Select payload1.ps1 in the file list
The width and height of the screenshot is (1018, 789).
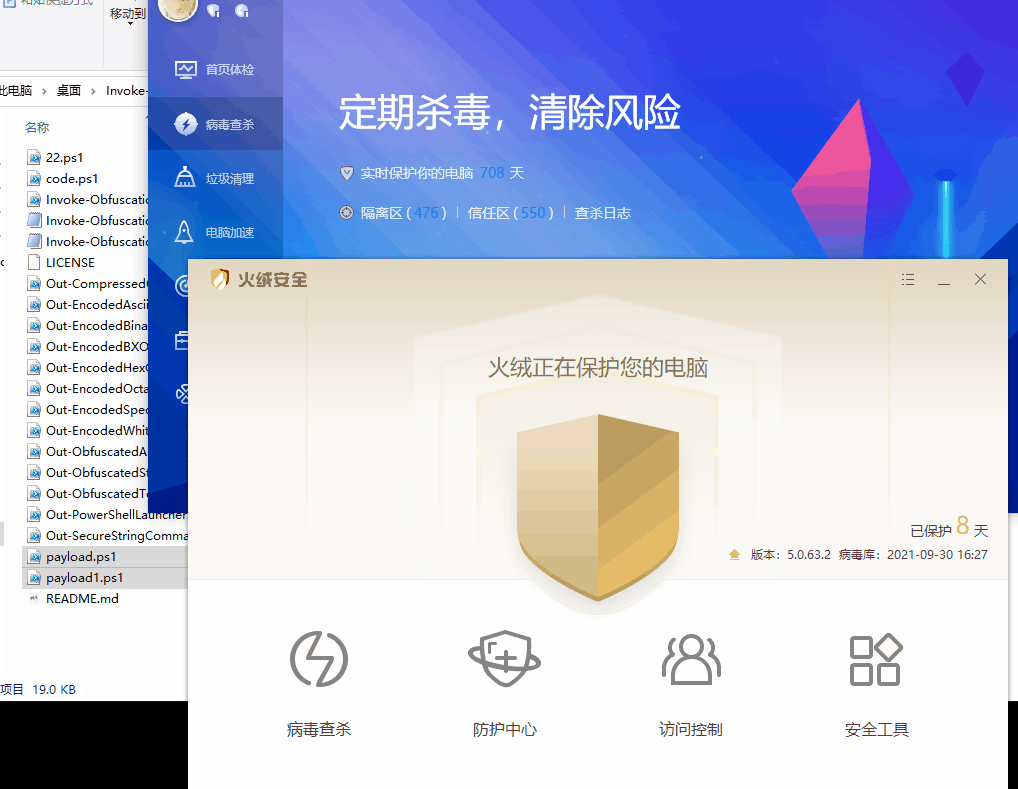click(84, 577)
